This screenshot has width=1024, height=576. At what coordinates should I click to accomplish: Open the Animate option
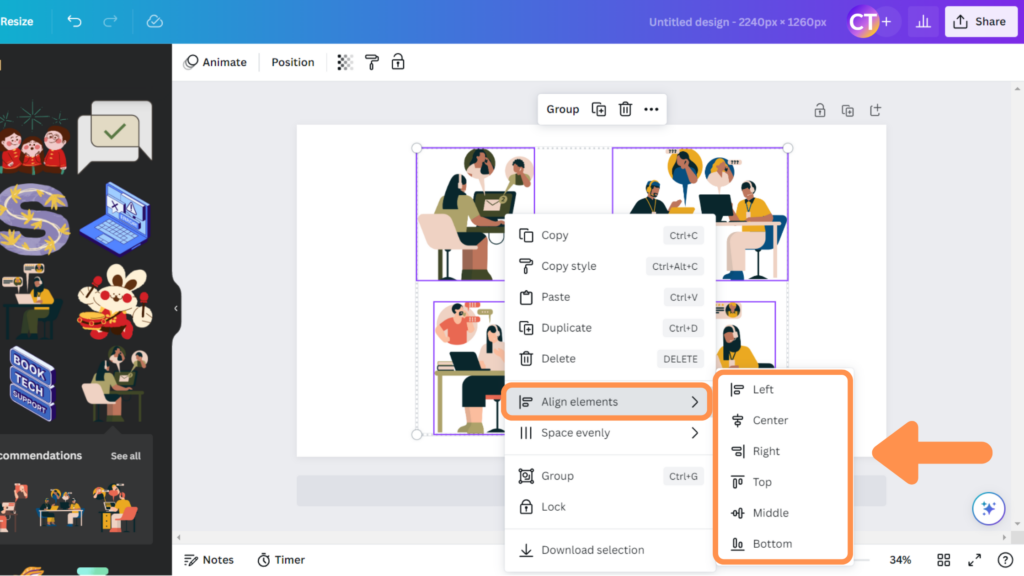[216, 62]
